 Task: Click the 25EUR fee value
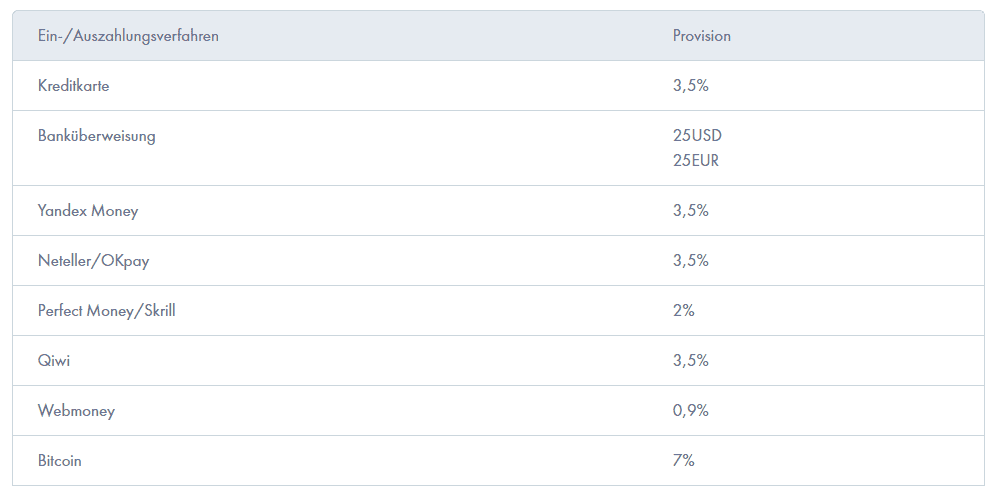point(696,160)
